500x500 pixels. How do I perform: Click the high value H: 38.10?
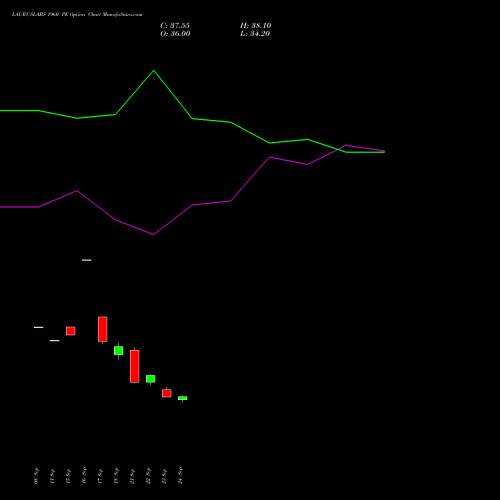(256, 26)
